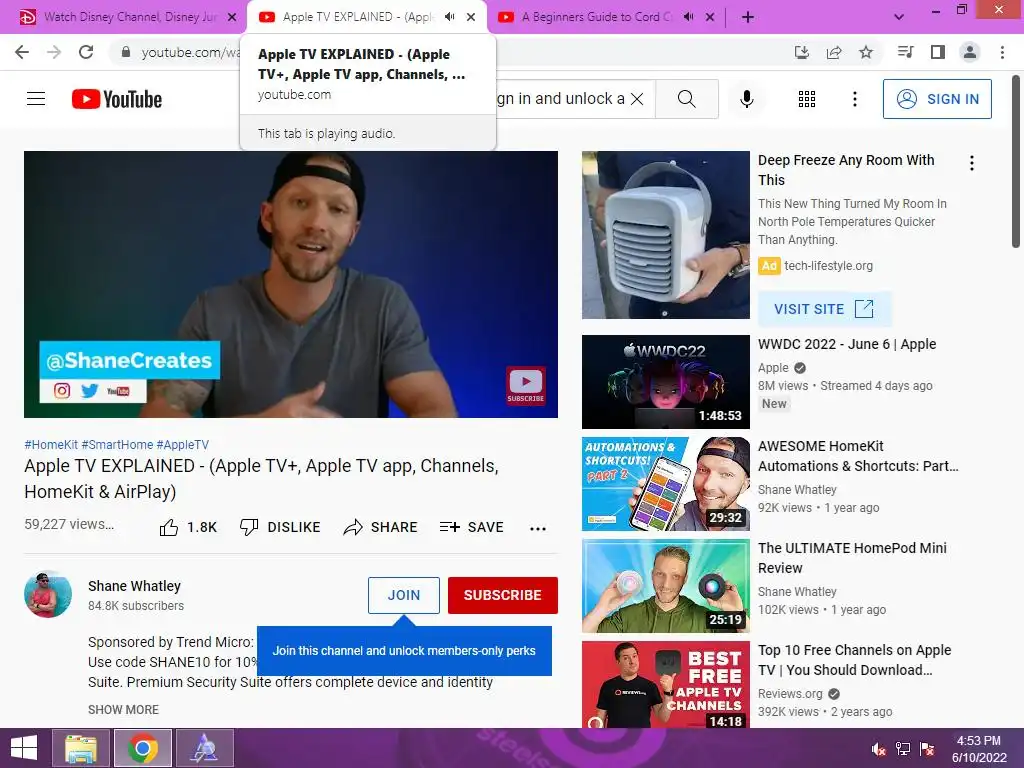Open the Deep Freeze ad thumbnail
1024x768 pixels.
tap(665, 235)
